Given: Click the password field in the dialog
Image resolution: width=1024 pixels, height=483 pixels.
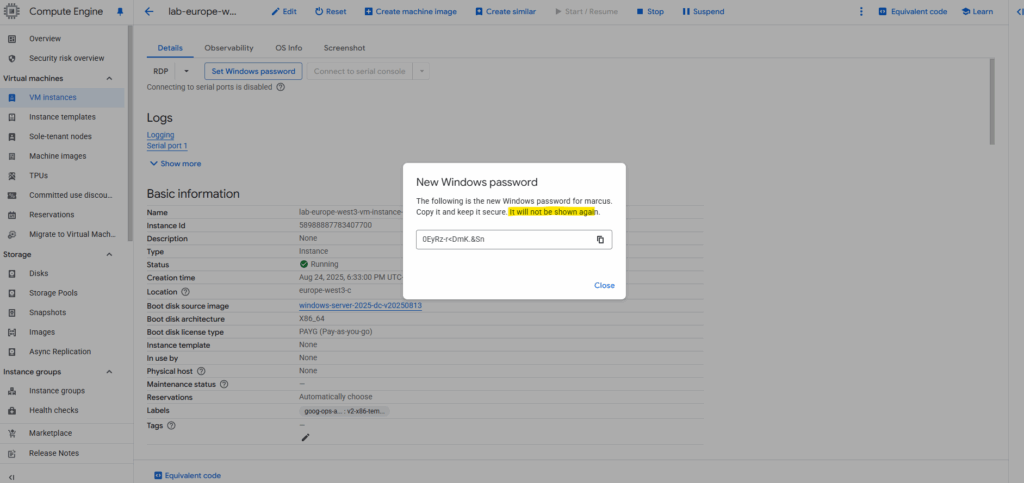Looking at the screenshot, I should click(514, 240).
